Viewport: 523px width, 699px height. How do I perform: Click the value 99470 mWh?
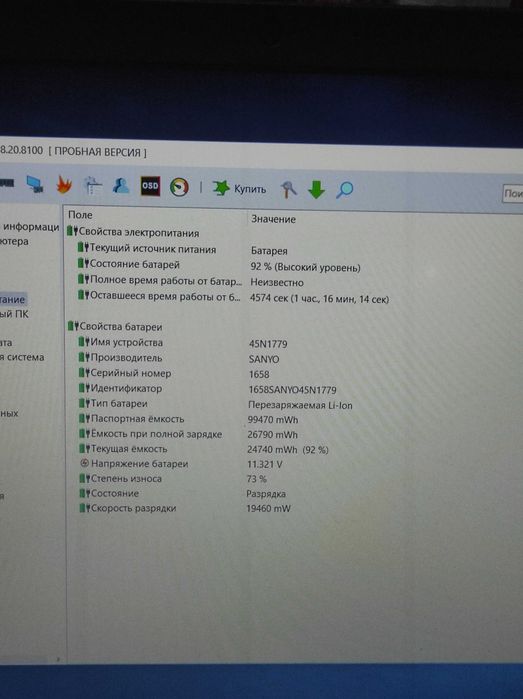273,420
